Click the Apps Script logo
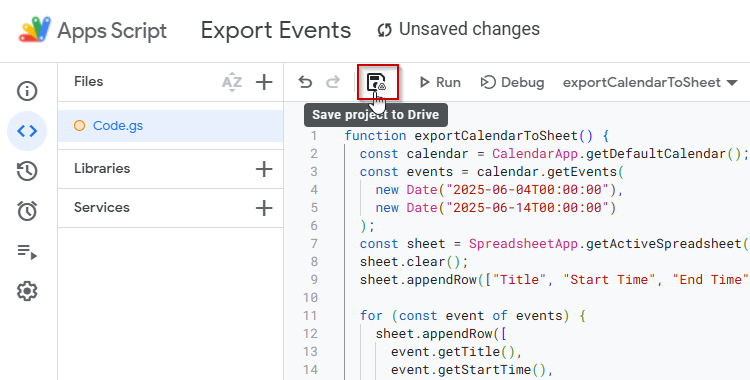This screenshot has height=380, width=750. [x=34, y=30]
